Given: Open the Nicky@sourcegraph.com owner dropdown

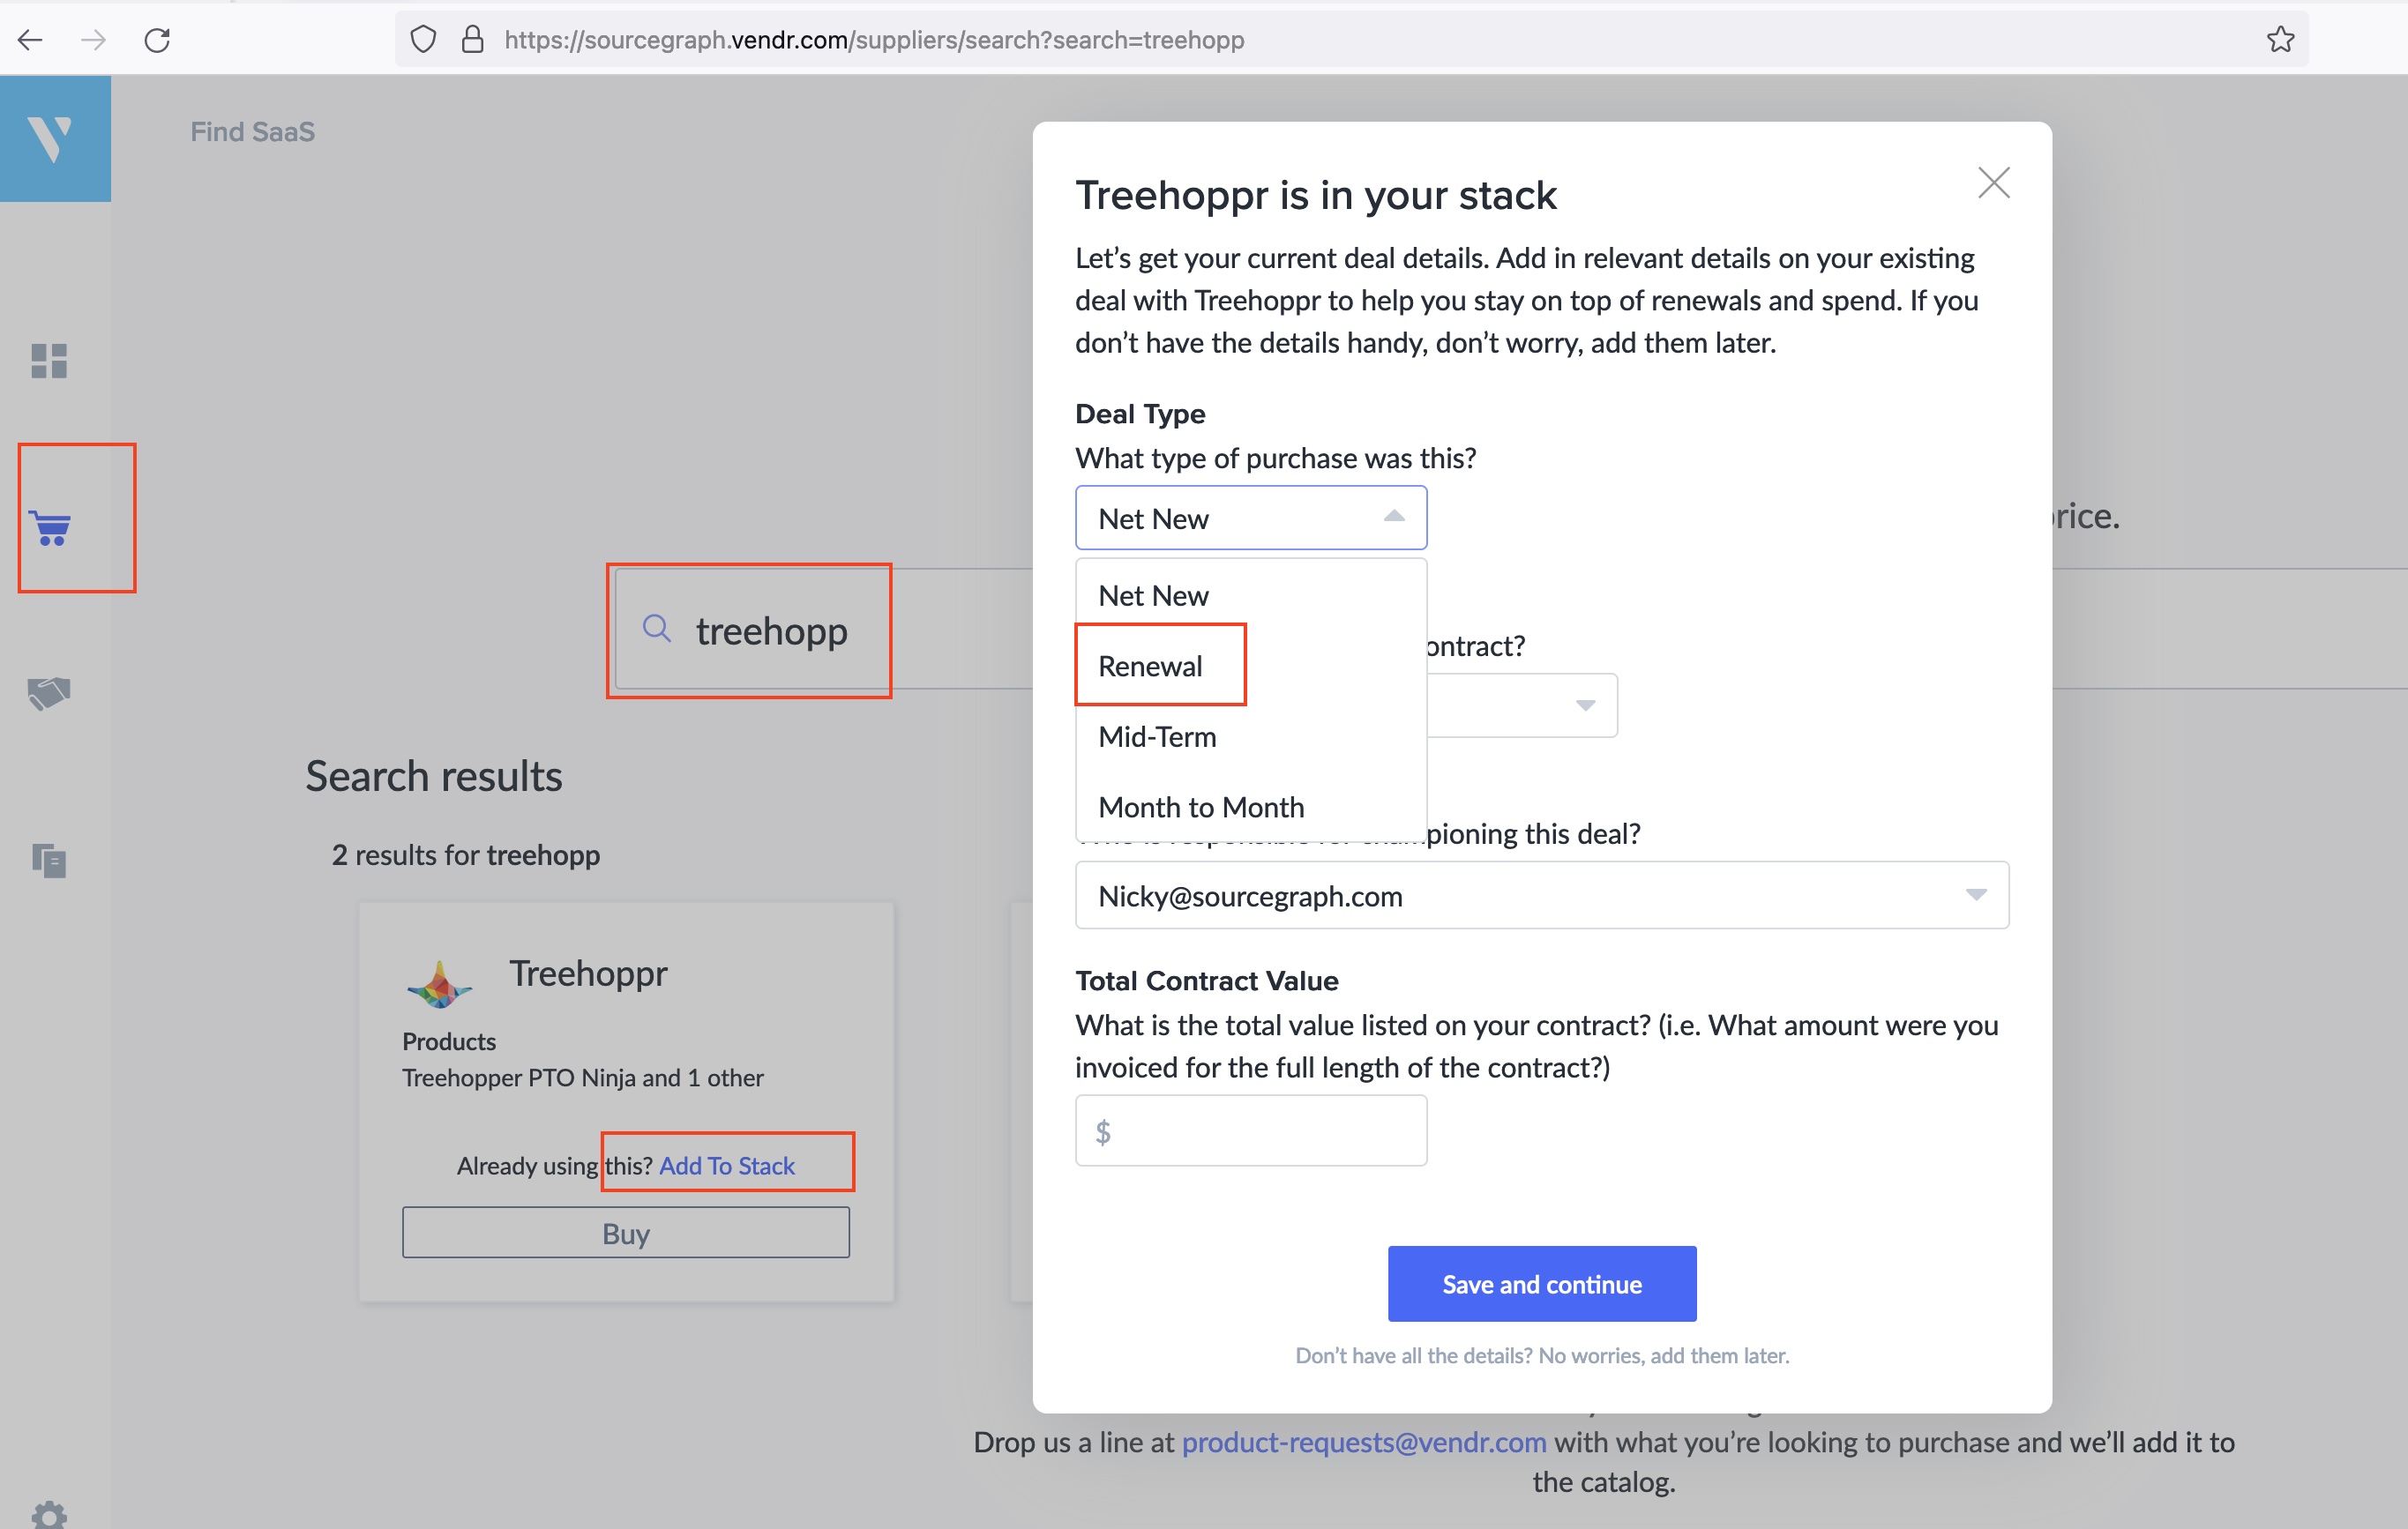Looking at the screenshot, I should pos(1541,895).
